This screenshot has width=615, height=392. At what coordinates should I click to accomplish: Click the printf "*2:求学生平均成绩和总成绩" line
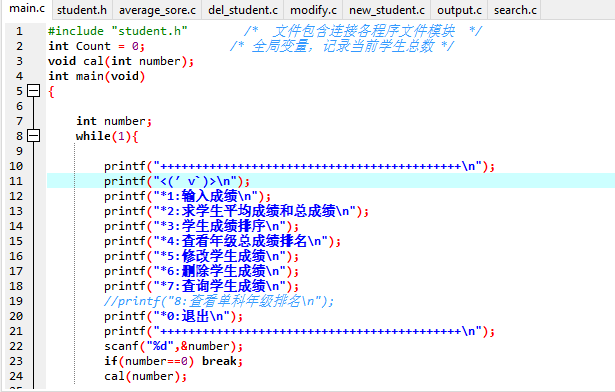click(x=237, y=211)
